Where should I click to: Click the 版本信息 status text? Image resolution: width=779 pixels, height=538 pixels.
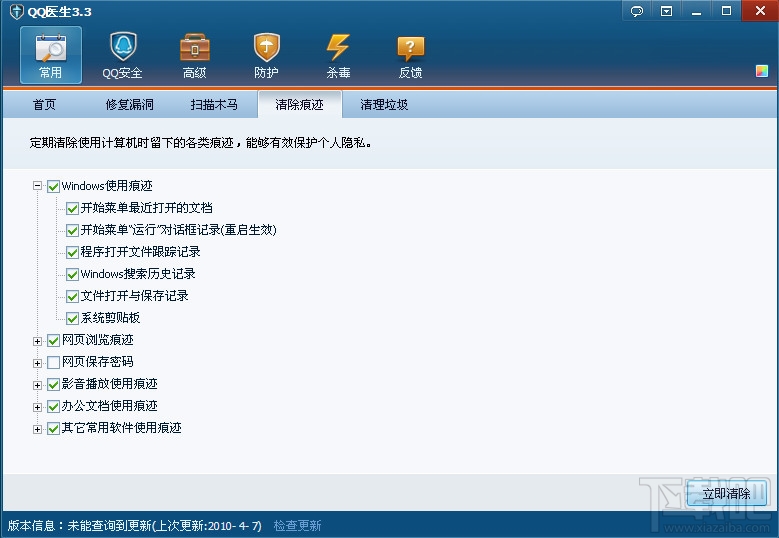click(134, 526)
